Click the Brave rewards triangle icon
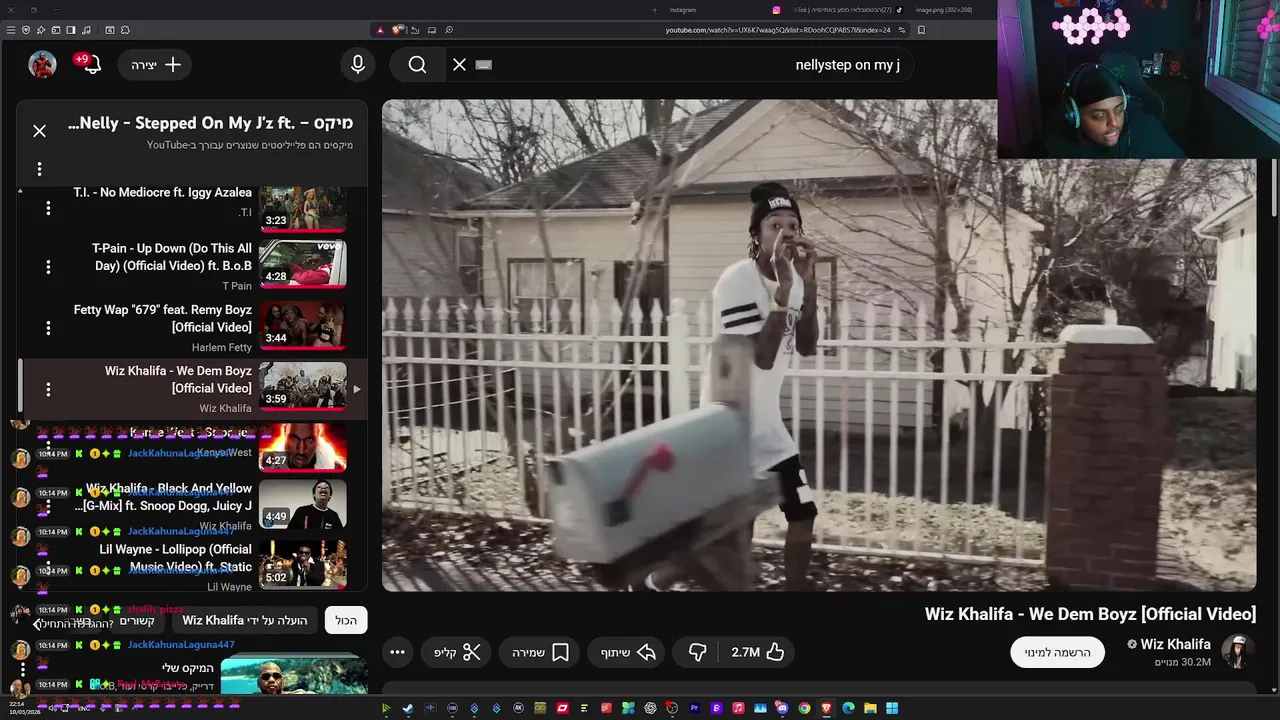Screen dimensions: 1280x720 [x=380, y=30]
